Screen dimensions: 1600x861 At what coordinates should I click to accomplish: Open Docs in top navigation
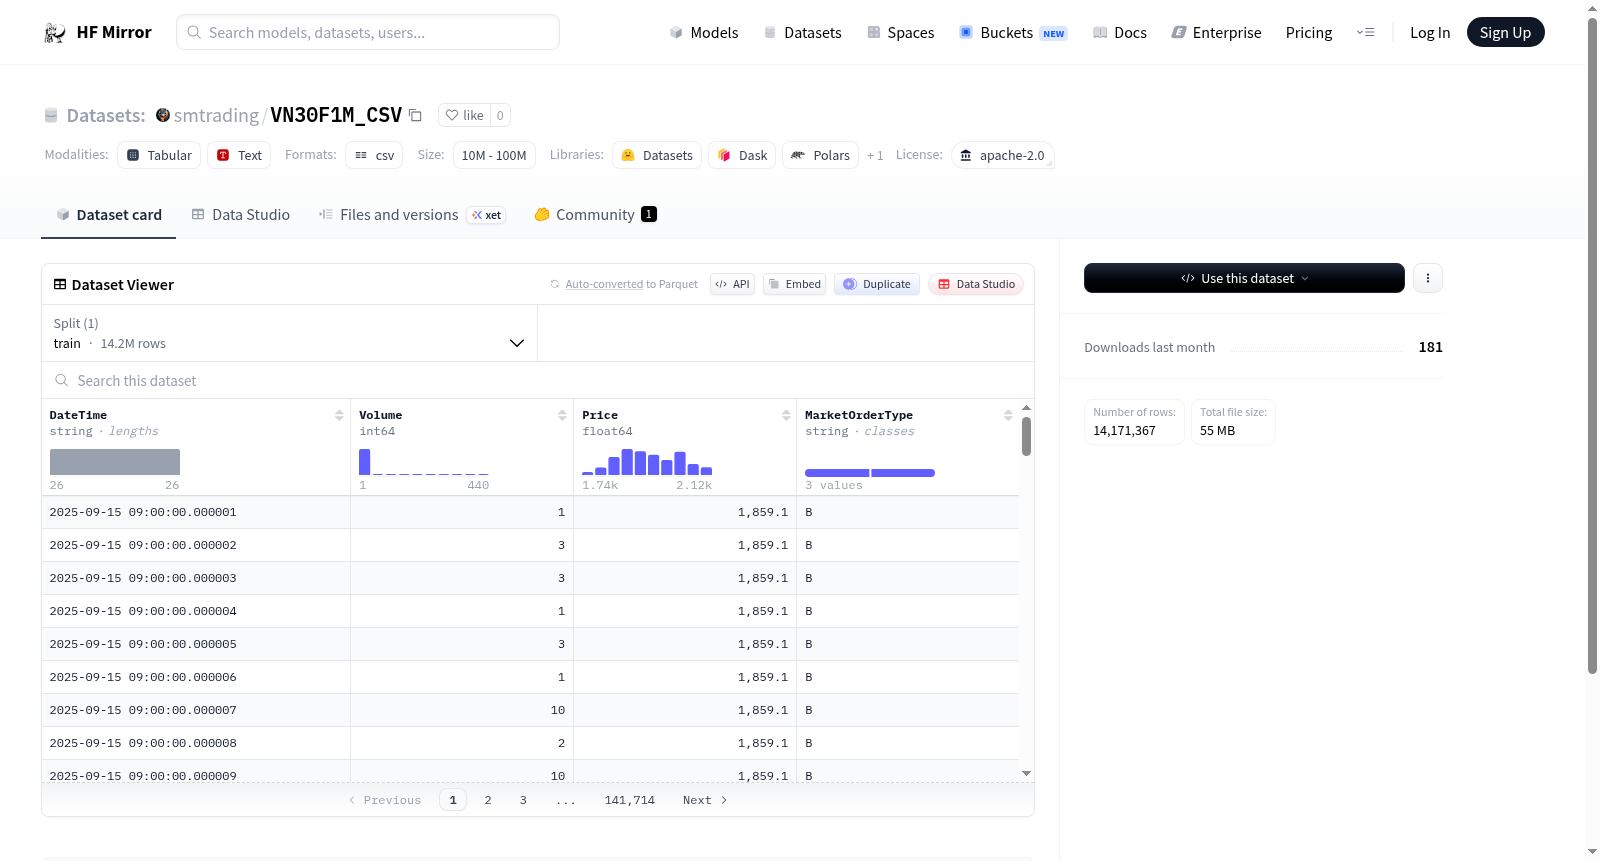point(1119,33)
